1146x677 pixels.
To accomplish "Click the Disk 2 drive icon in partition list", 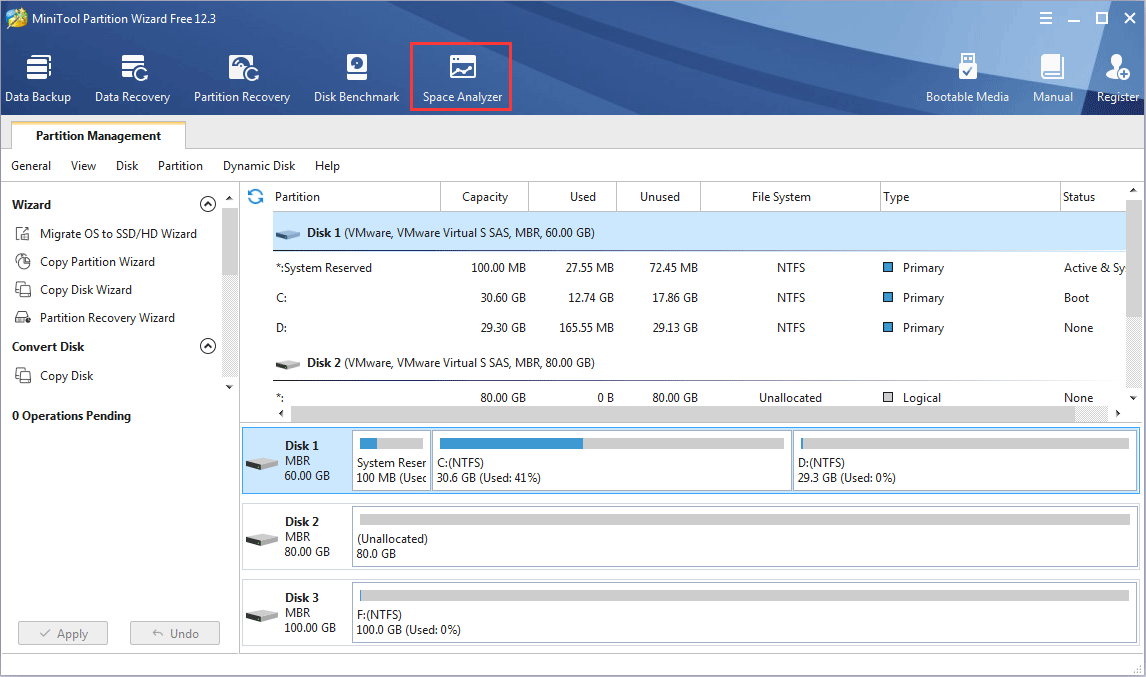I will (x=288, y=364).
